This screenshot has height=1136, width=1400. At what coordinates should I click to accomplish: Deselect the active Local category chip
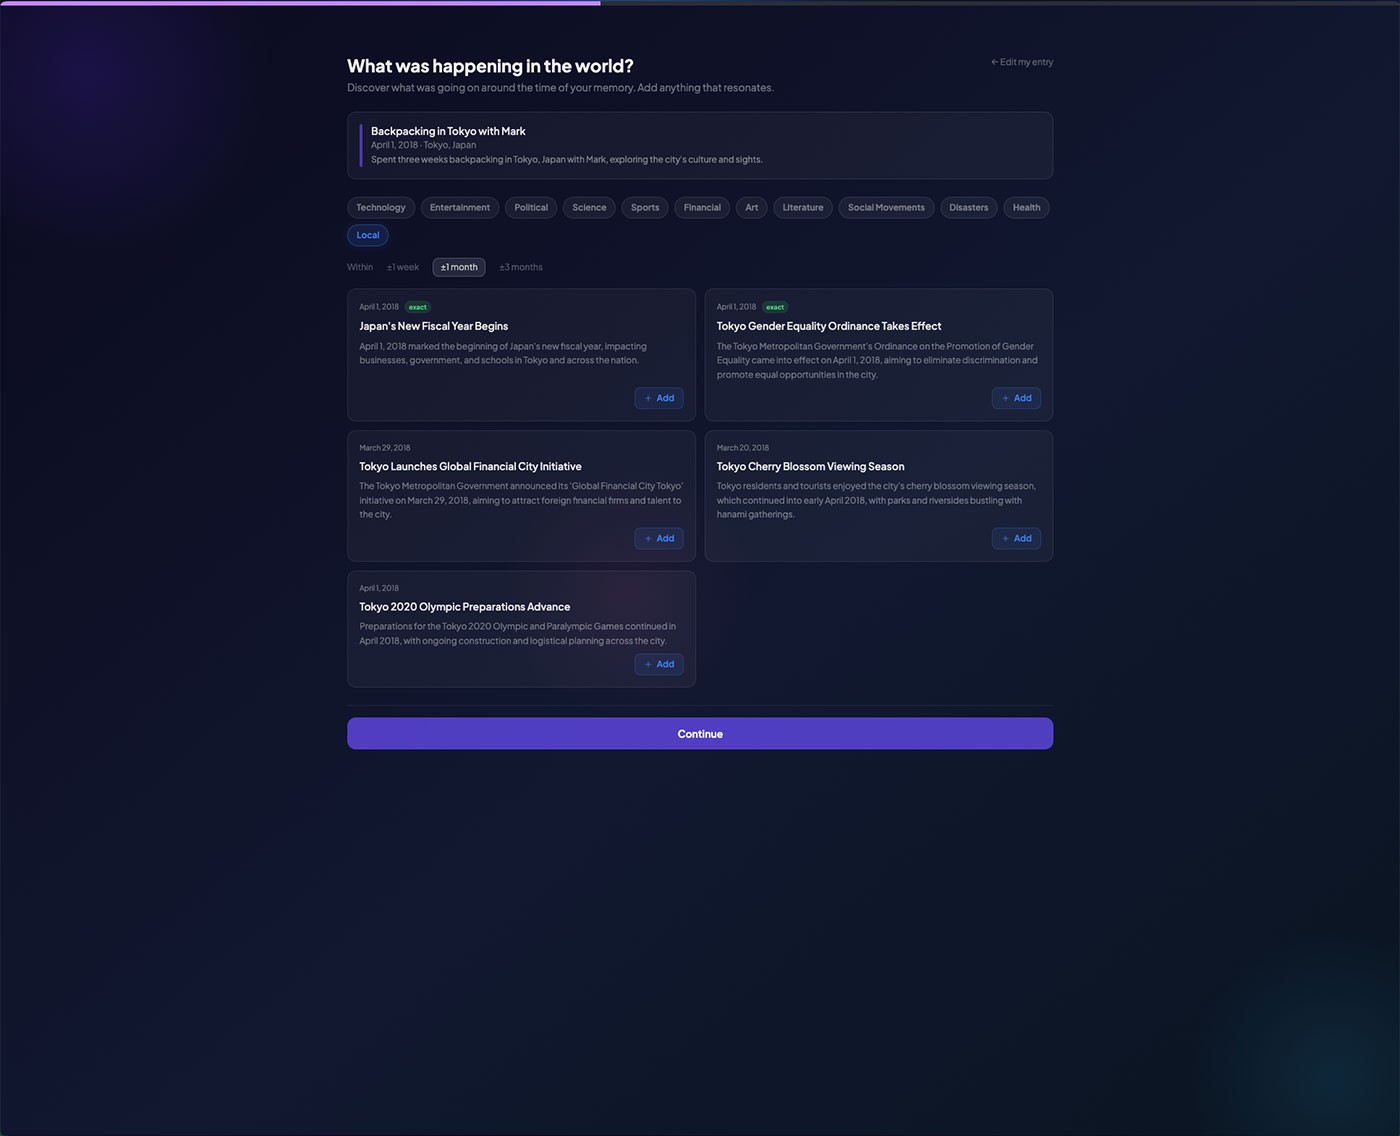tap(368, 236)
